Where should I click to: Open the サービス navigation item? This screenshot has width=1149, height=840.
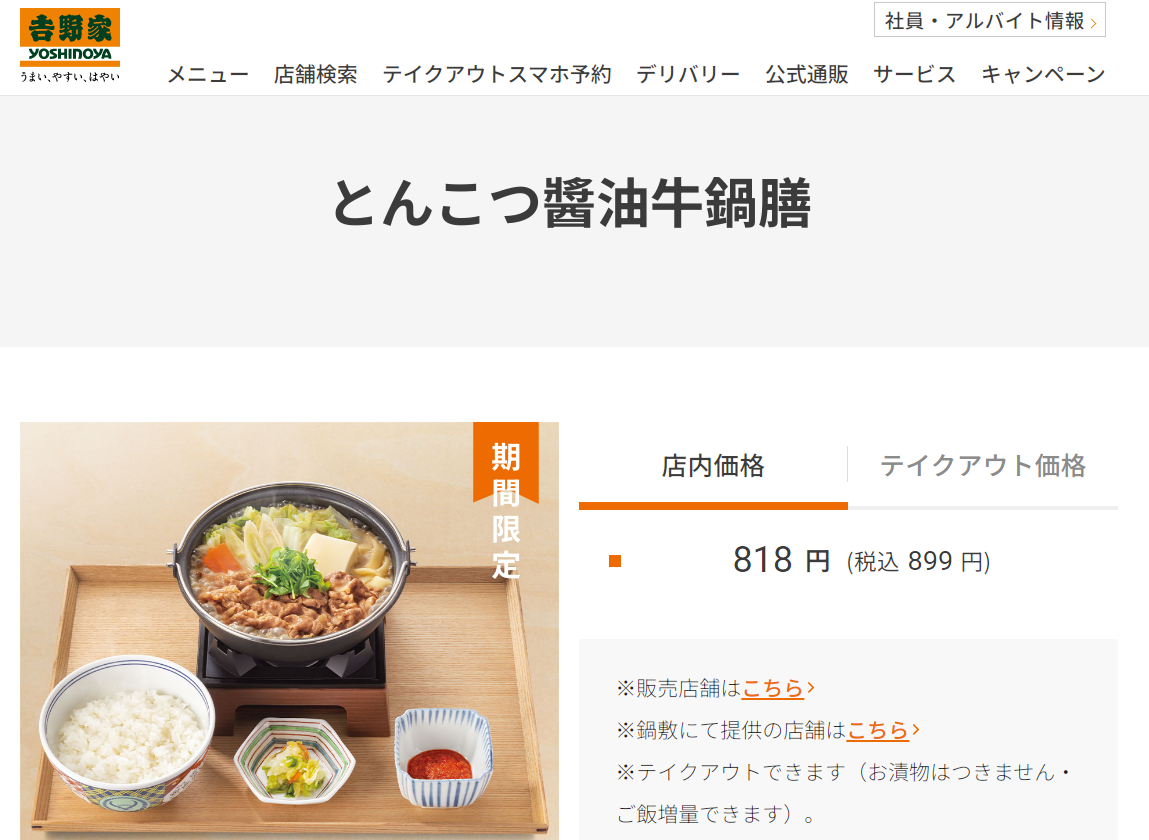tap(915, 75)
